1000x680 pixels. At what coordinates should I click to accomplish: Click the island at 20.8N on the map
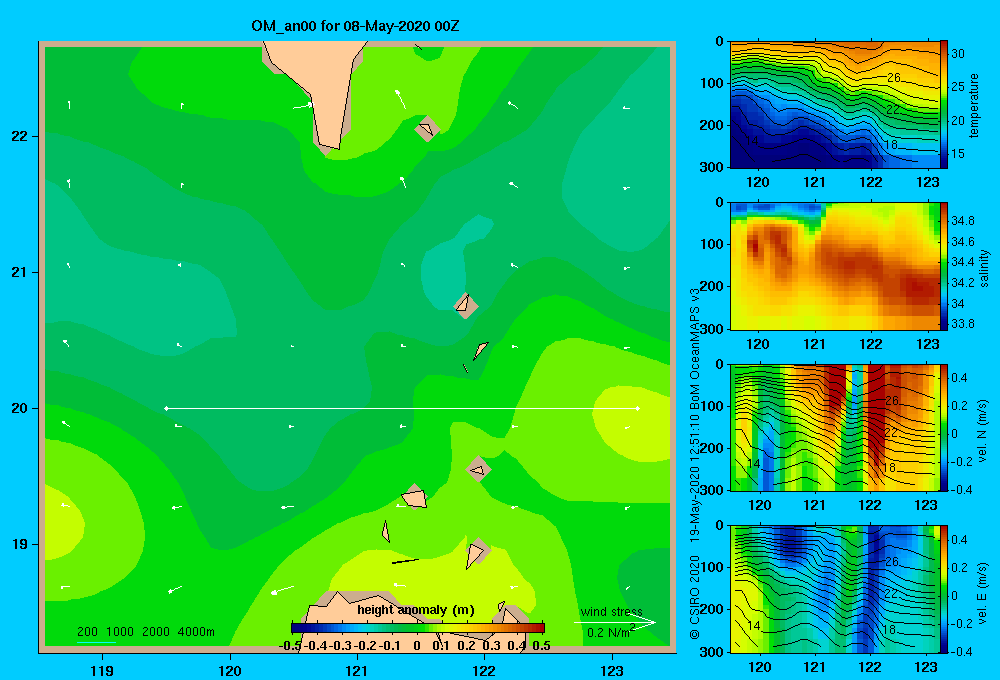coord(465,305)
